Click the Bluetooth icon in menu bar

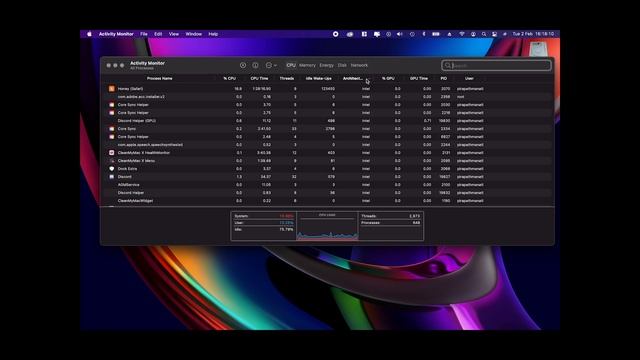(x=424, y=34)
